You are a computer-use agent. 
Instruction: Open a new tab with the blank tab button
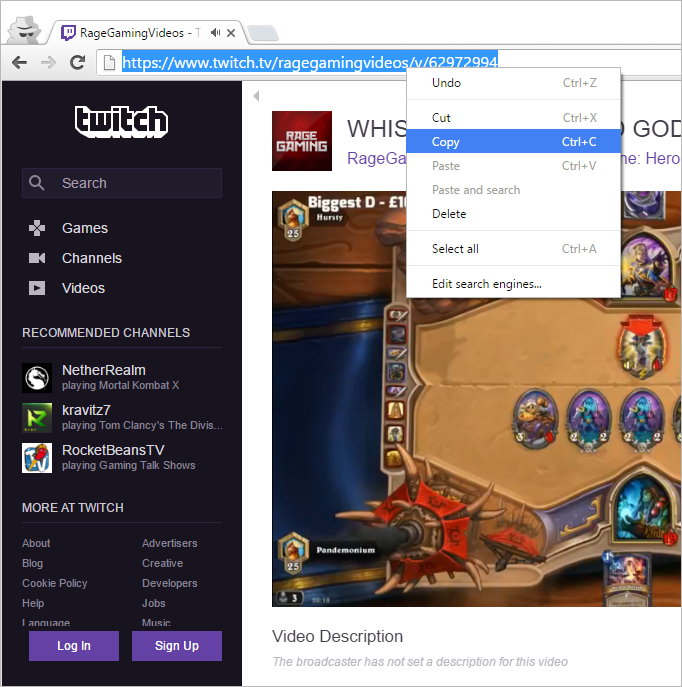[262, 33]
